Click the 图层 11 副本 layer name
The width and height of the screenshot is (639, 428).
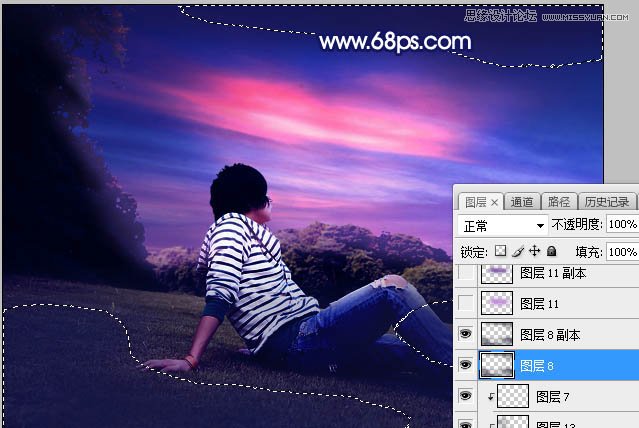click(x=553, y=273)
